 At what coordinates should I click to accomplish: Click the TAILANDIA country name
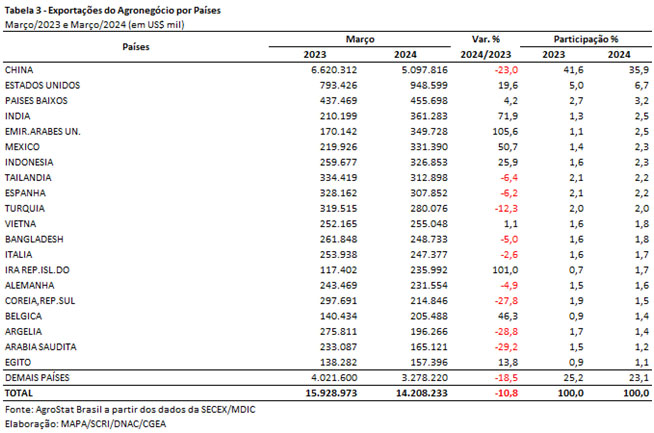[28, 178]
